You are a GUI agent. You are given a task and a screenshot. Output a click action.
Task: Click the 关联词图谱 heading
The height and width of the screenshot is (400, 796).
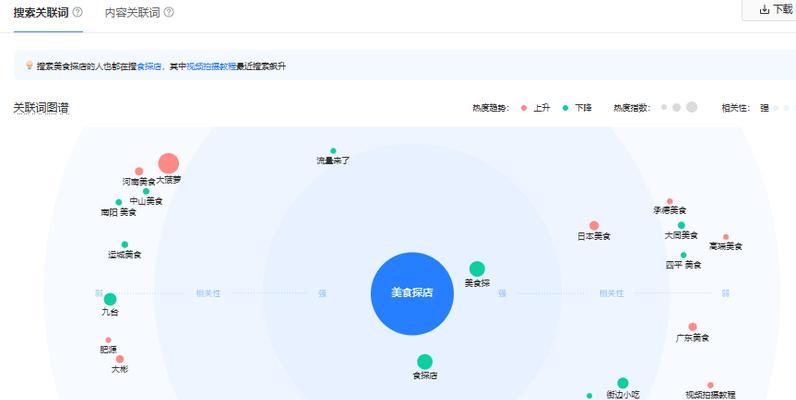[x=41, y=108]
